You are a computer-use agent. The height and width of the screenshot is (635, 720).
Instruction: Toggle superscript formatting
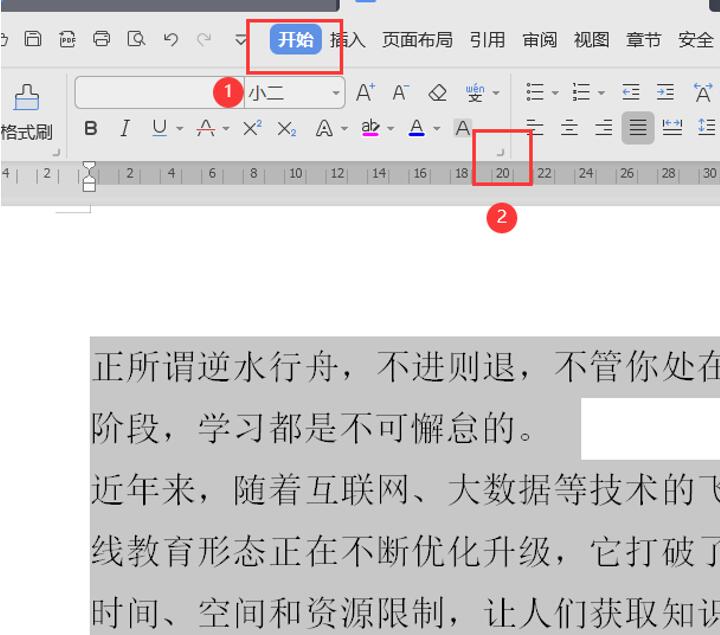[252, 128]
